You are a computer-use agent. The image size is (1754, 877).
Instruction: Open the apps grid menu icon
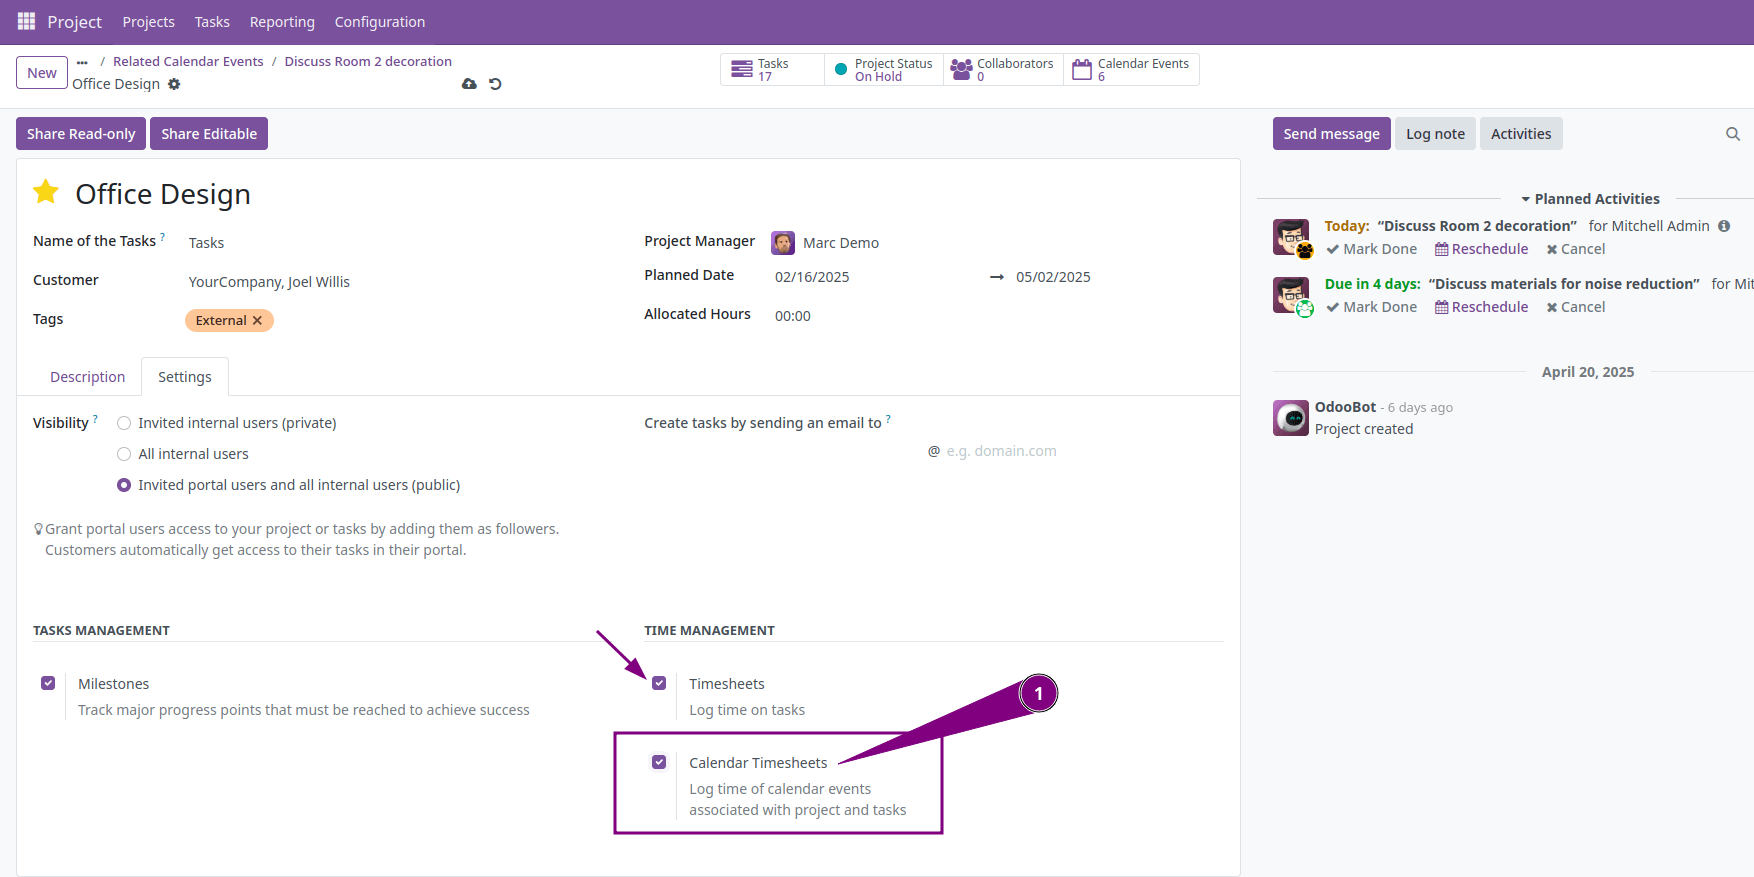click(26, 21)
